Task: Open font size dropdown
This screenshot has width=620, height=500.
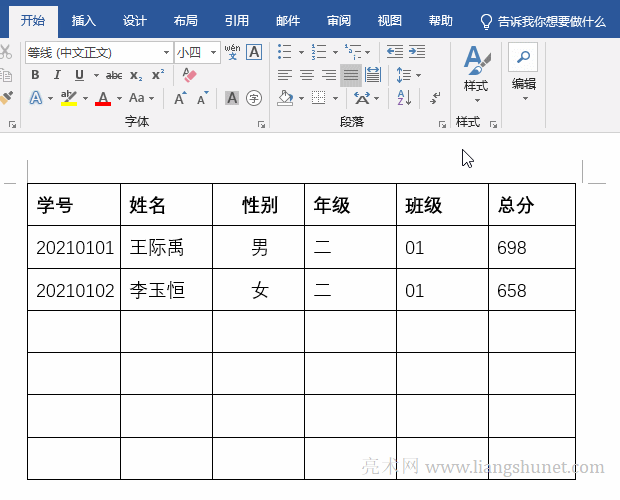Action: (x=214, y=52)
